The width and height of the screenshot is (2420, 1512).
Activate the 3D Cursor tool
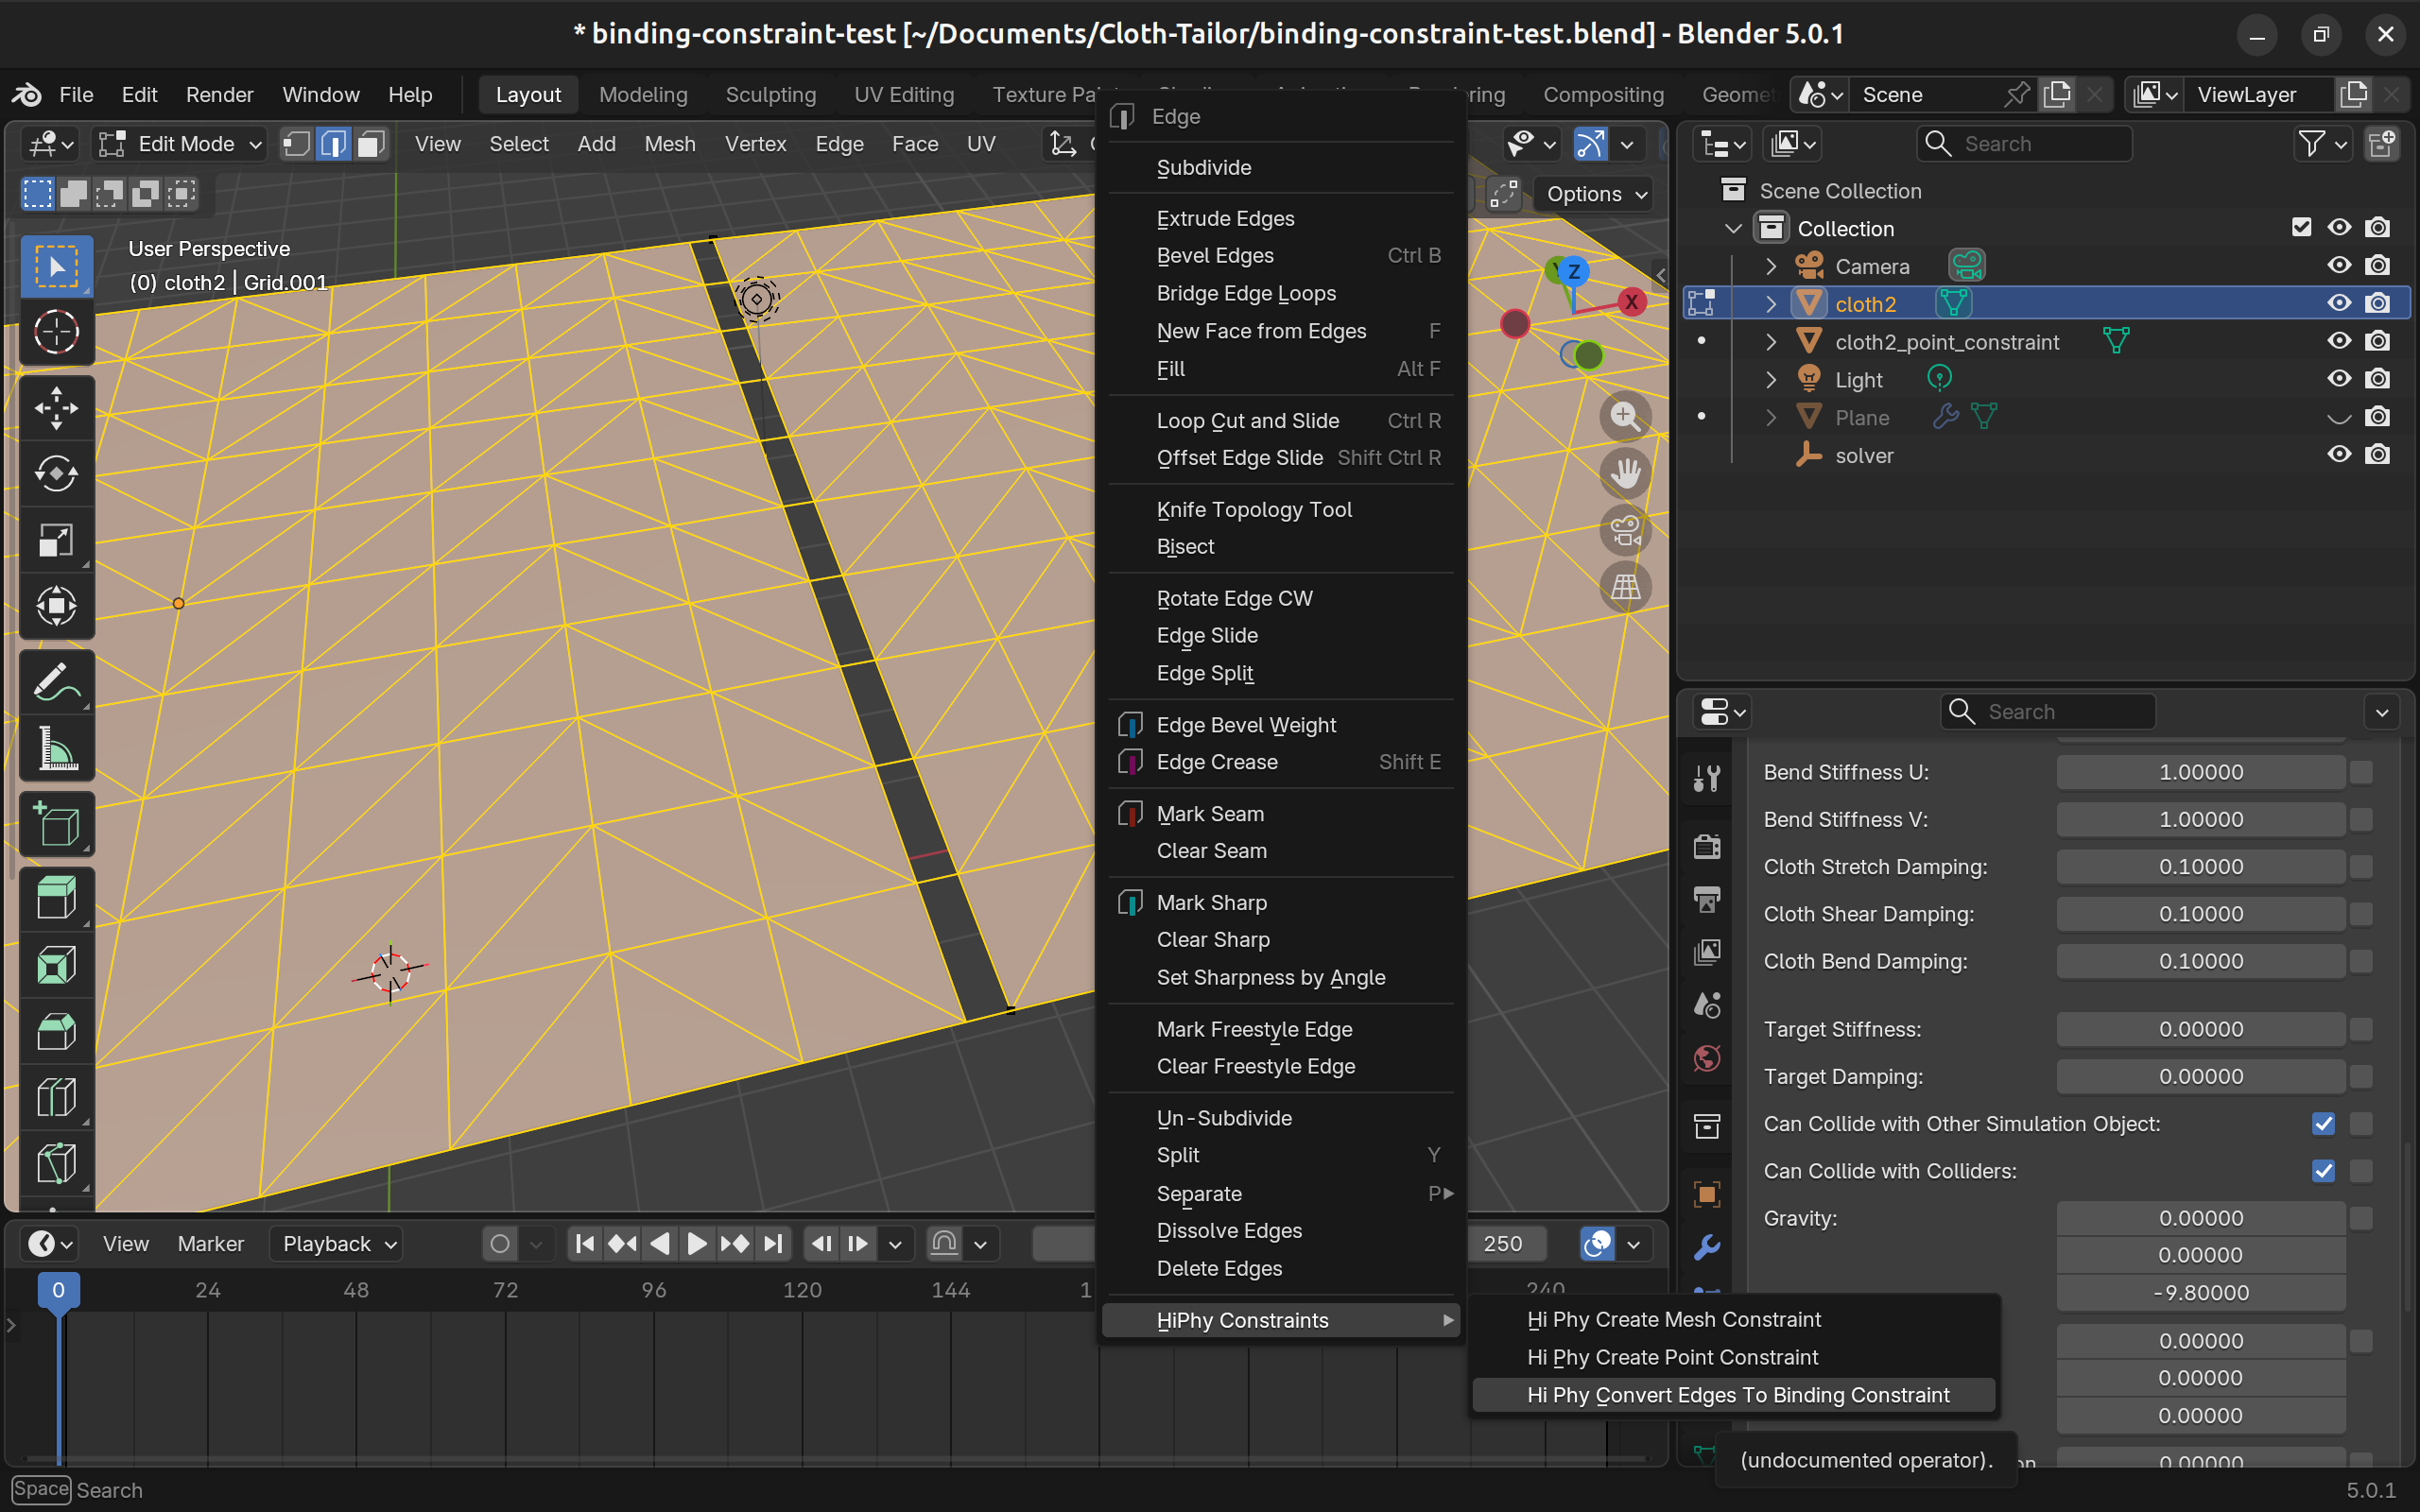point(56,332)
